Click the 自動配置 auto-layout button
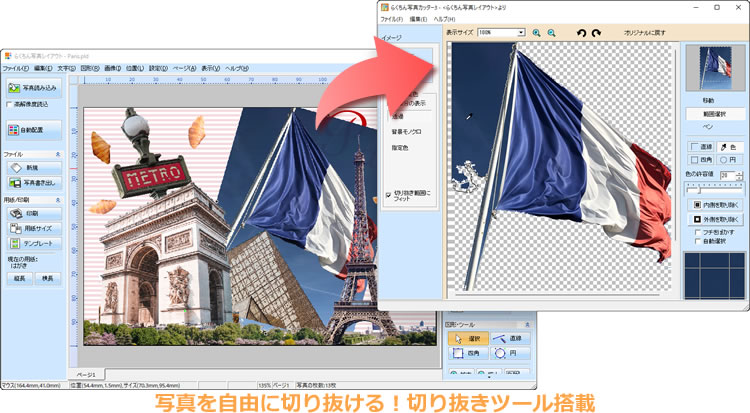750x413 pixels. tap(34, 130)
